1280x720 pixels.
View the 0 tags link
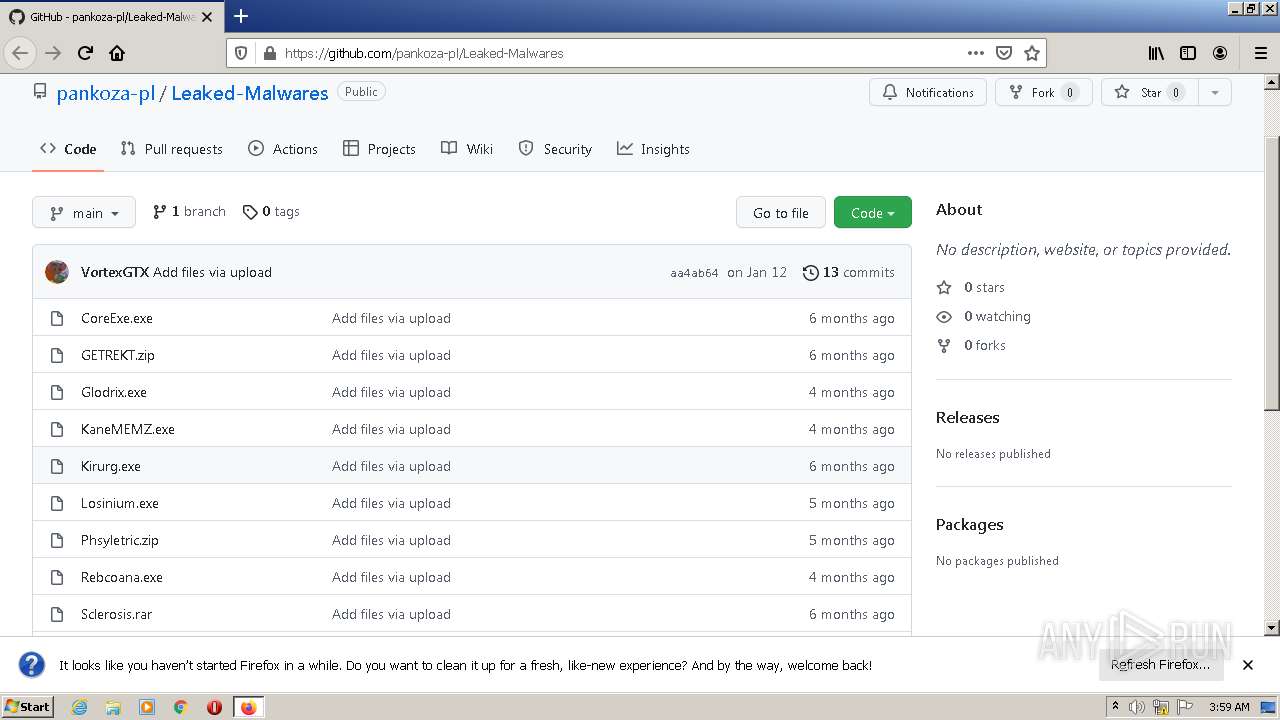click(271, 212)
